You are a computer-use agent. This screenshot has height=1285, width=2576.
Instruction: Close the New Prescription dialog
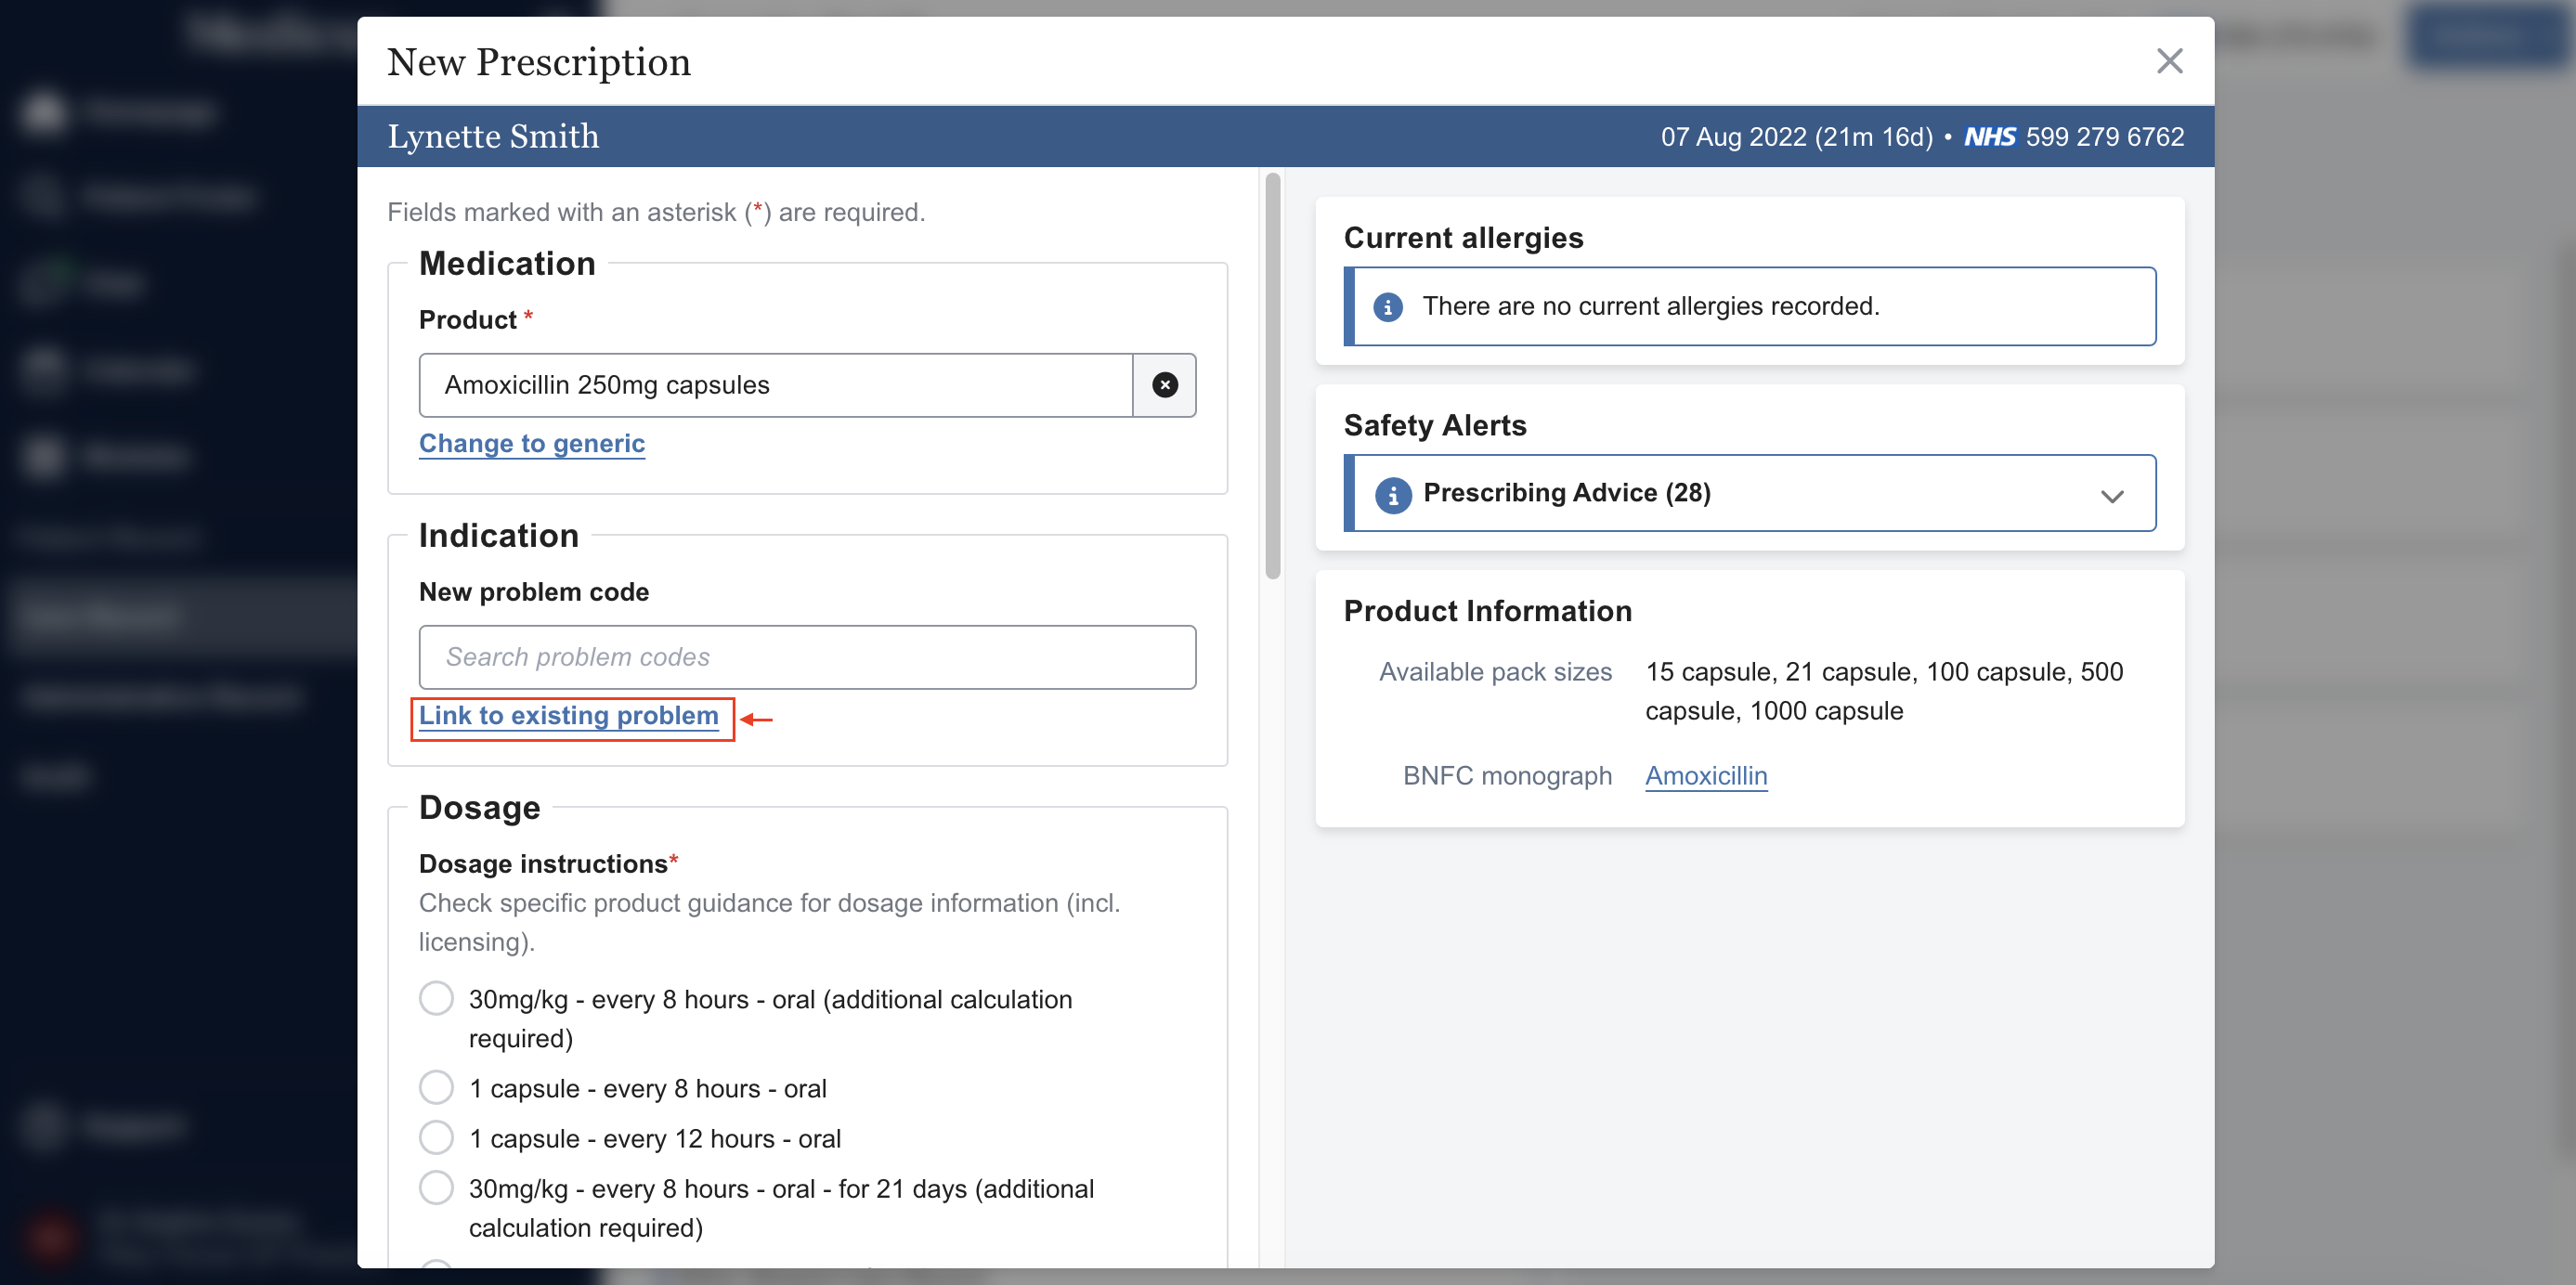tap(2168, 61)
